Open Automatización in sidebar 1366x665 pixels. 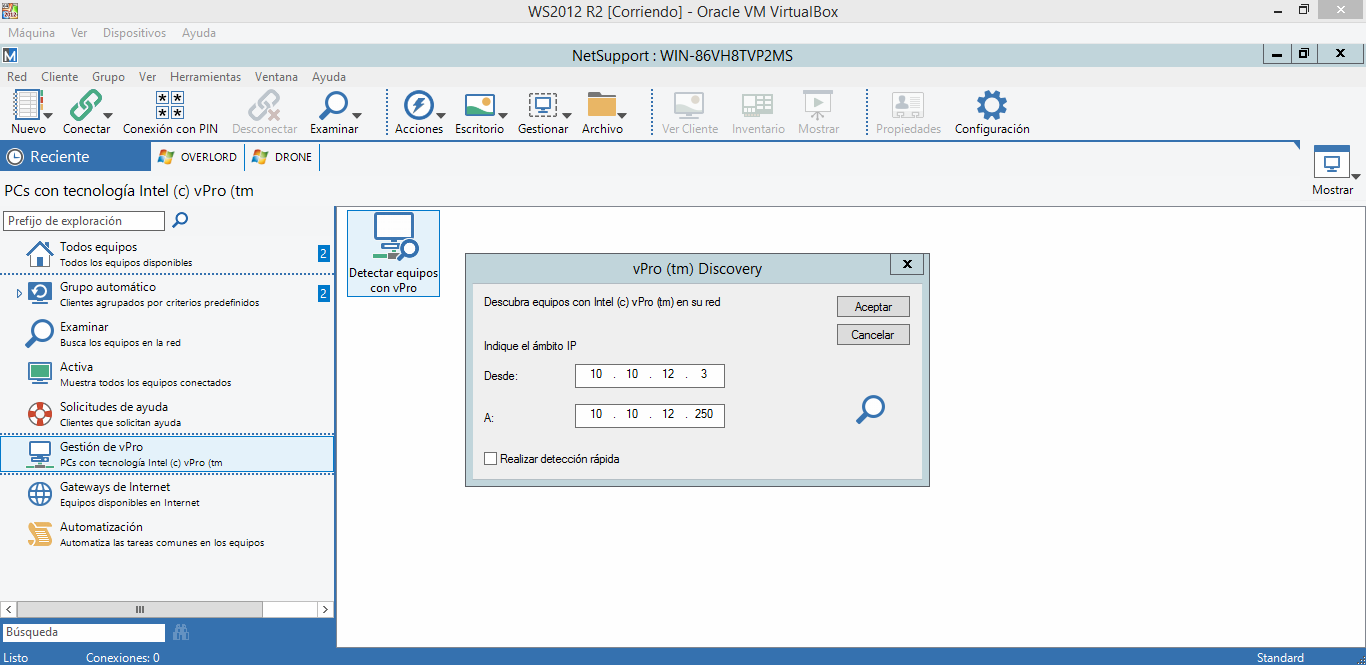point(167,534)
